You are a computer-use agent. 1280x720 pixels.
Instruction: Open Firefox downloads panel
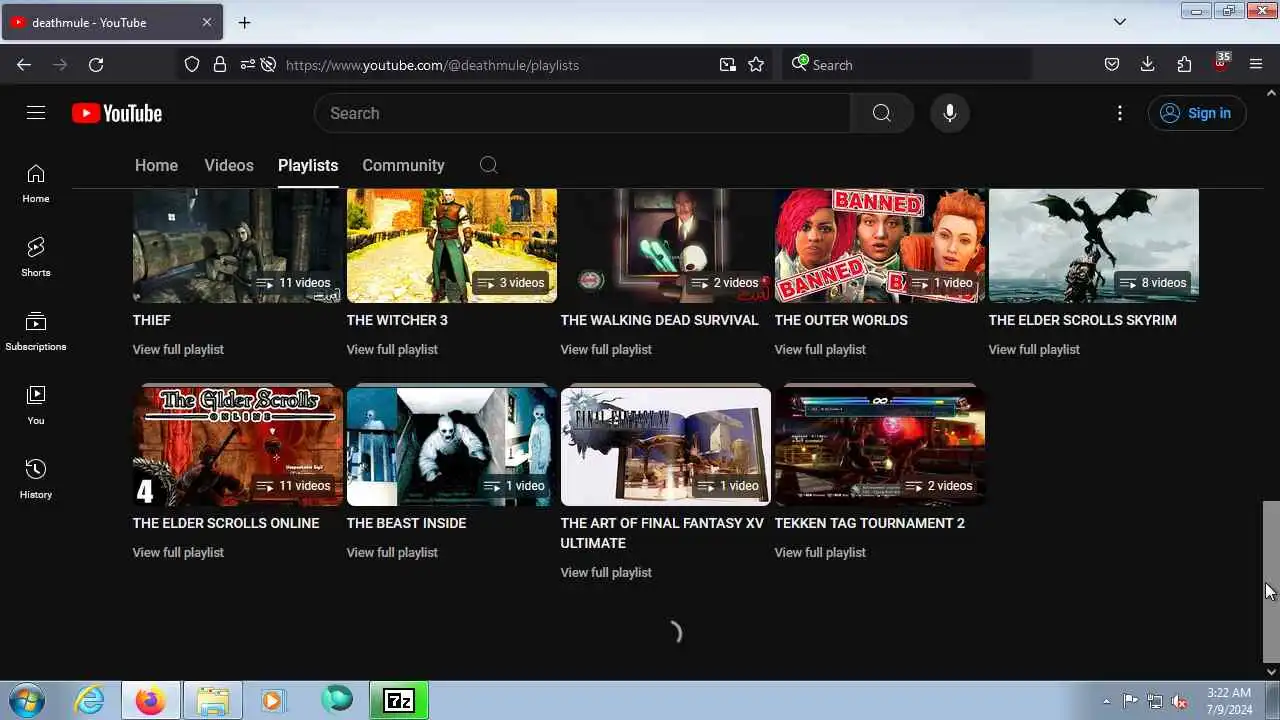point(1147,64)
